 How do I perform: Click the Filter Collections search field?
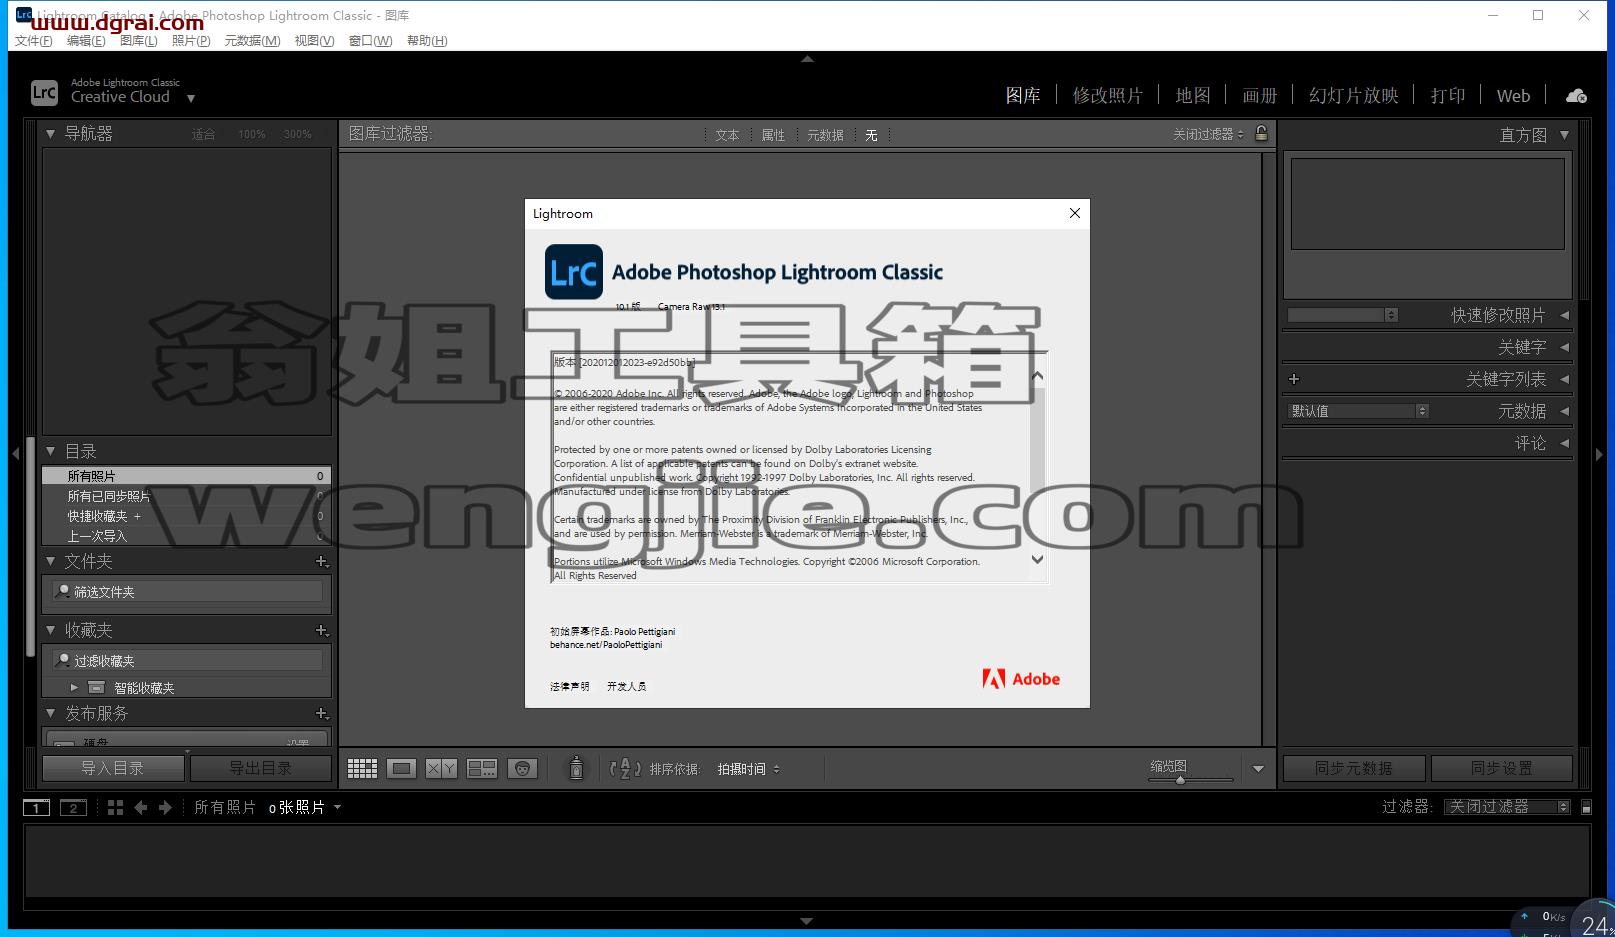pos(188,661)
